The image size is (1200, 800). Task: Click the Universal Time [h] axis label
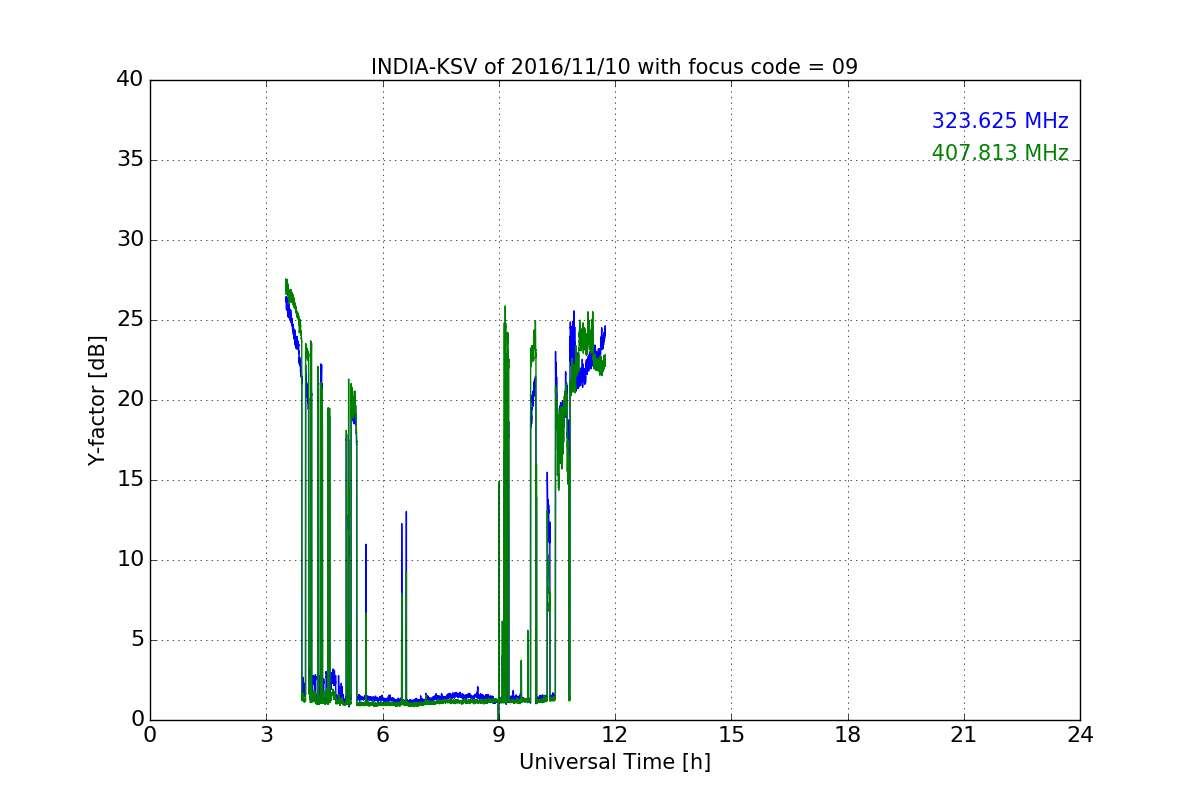[x=614, y=762]
